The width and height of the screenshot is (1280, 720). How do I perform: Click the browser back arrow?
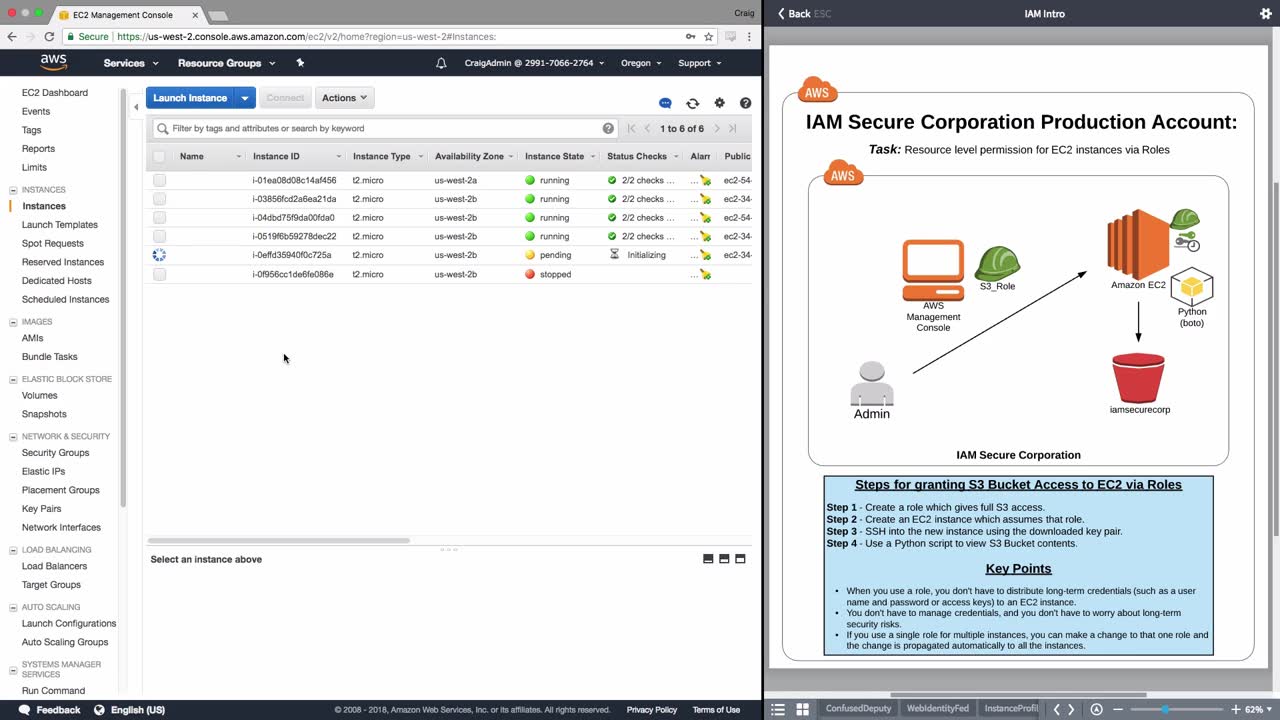(x=12, y=37)
